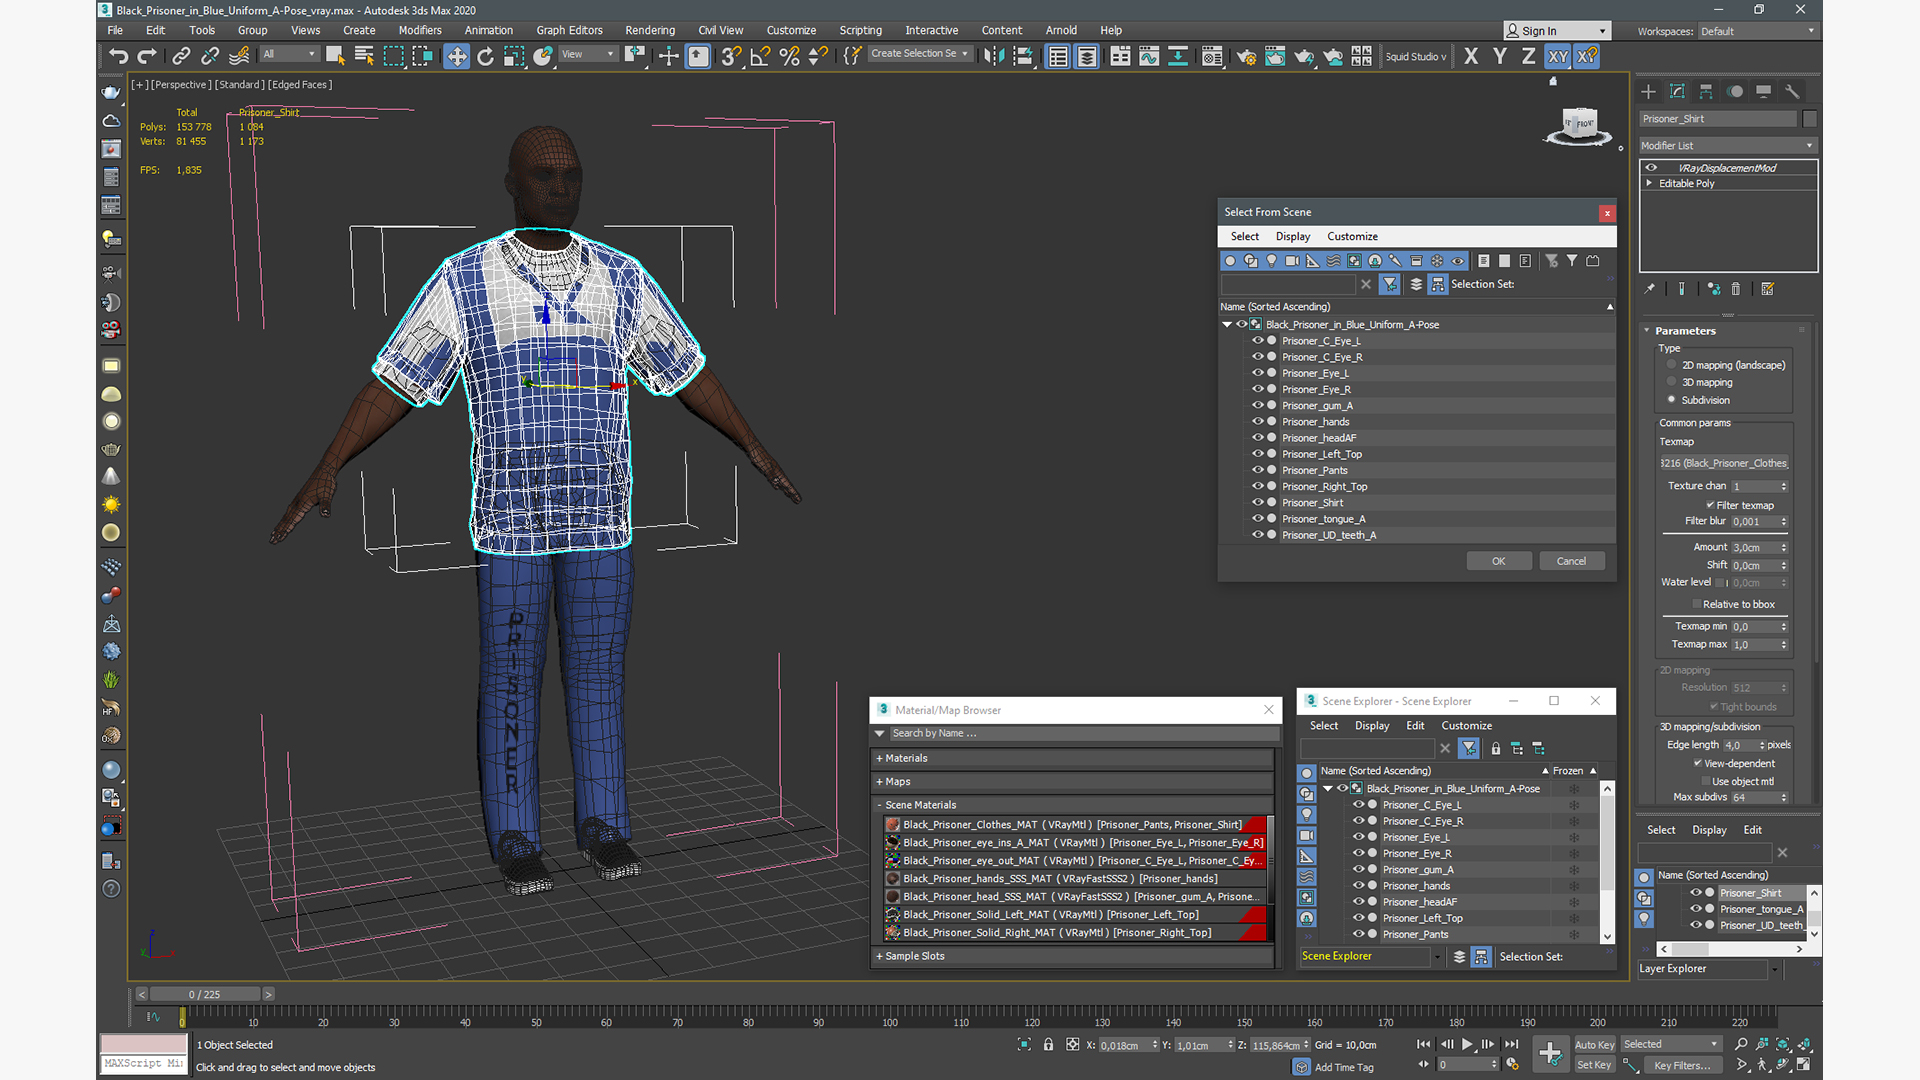Select the 2D mapping (landscape) radio button

pyautogui.click(x=1671, y=365)
